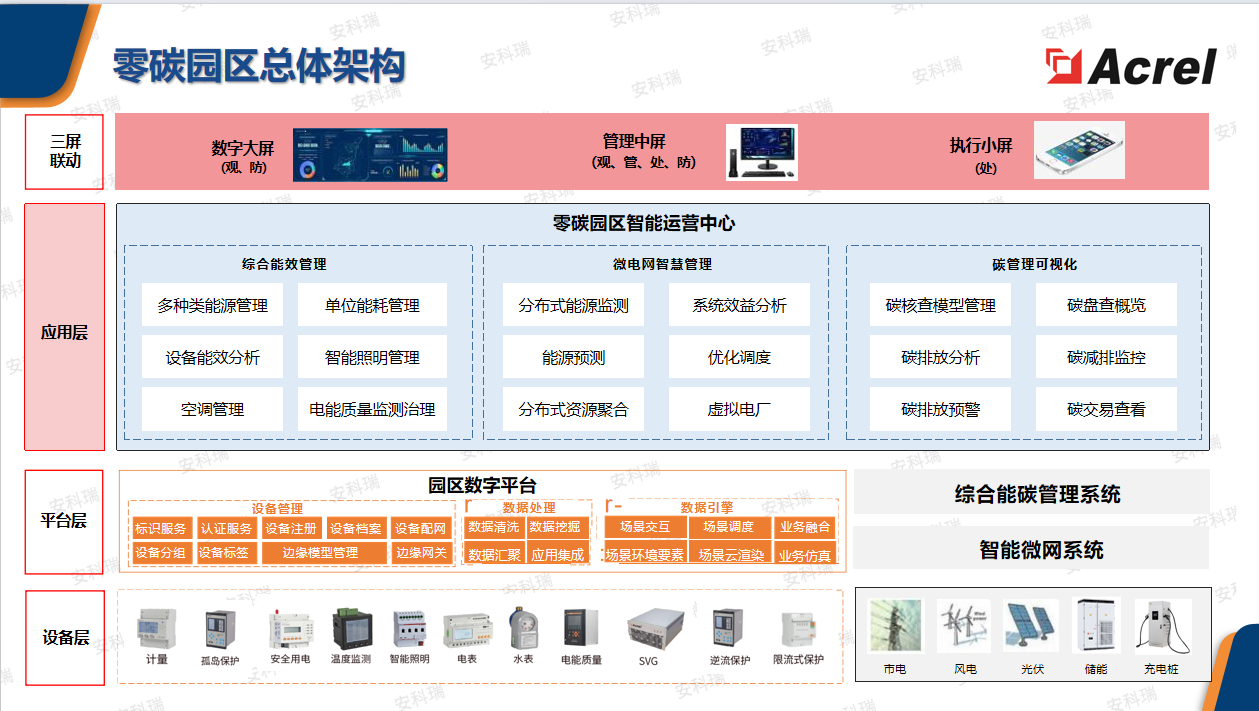Click the 执行小屏 smartphone image

[1079, 151]
